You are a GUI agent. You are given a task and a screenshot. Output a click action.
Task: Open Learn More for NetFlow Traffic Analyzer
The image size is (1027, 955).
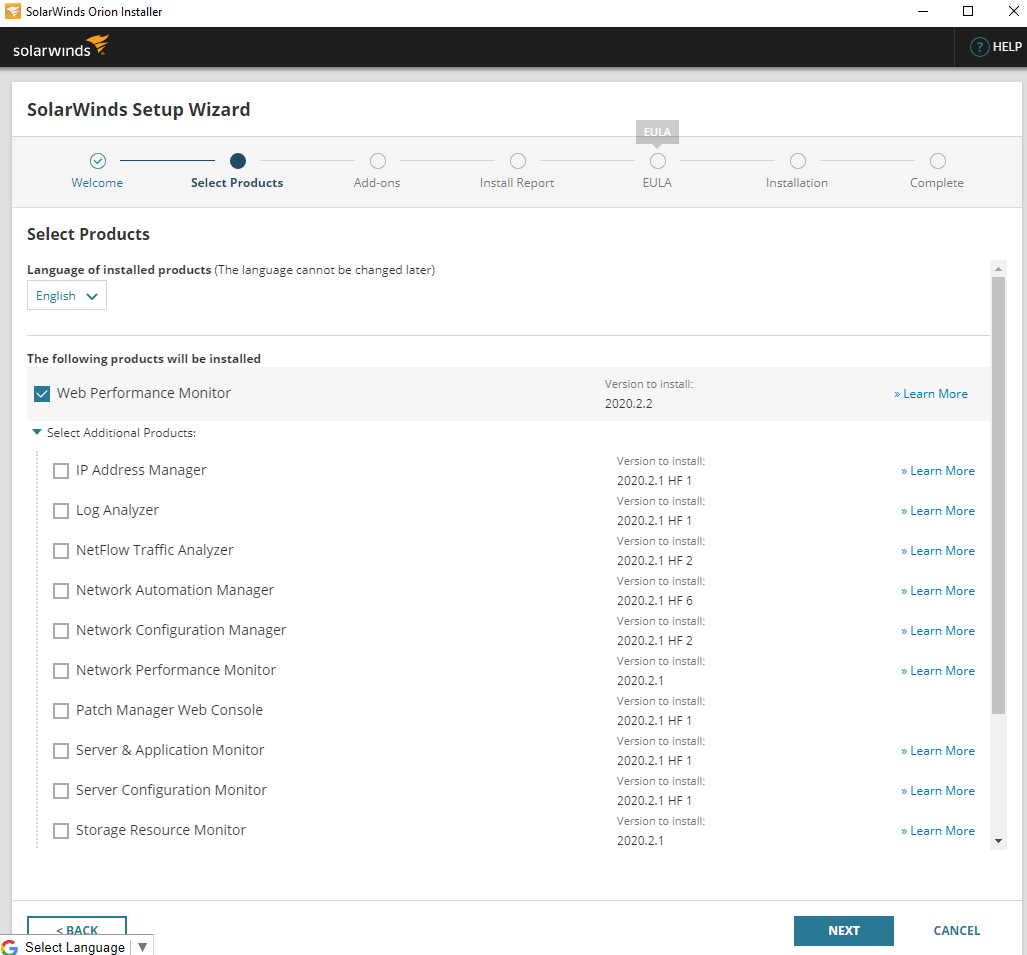click(x=938, y=551)
